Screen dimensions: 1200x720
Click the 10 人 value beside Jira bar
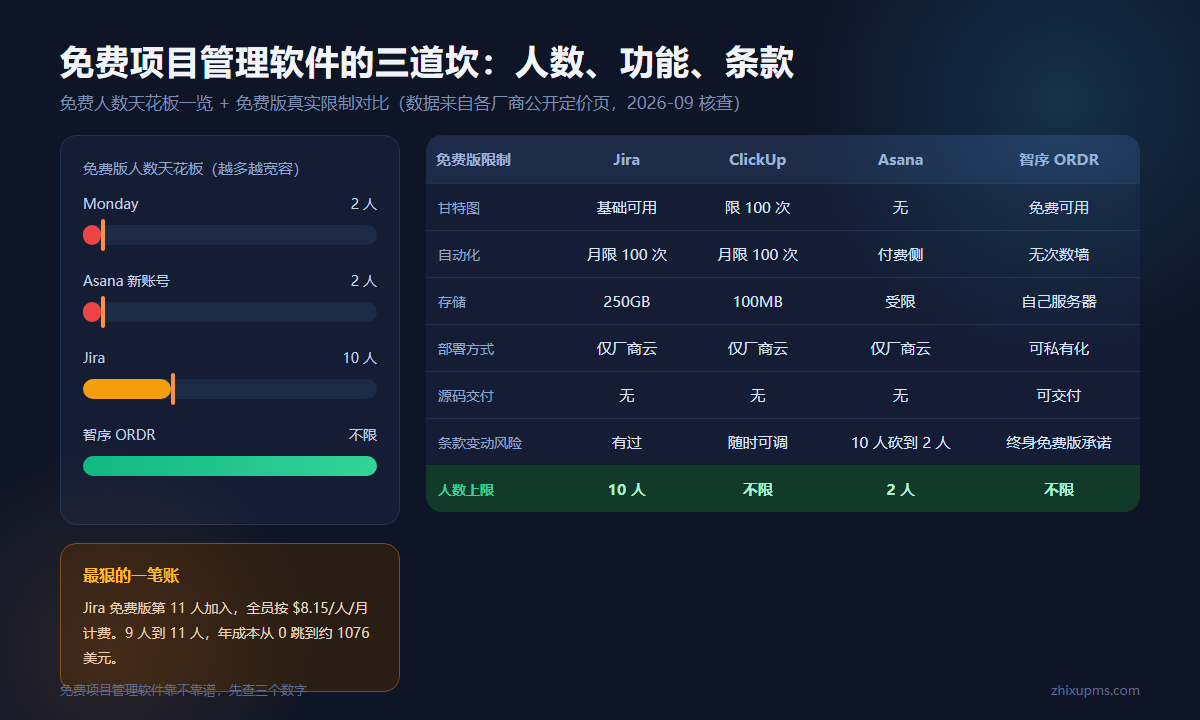360,358
